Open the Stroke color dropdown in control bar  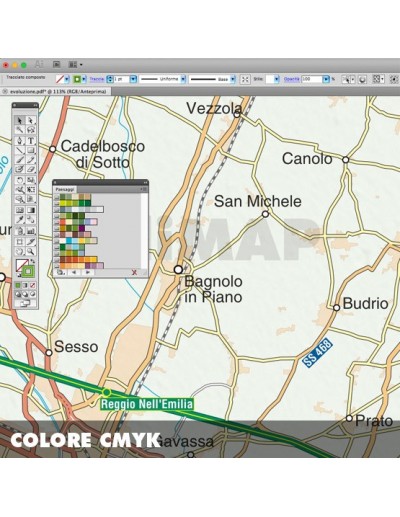[x=84, y=79]
